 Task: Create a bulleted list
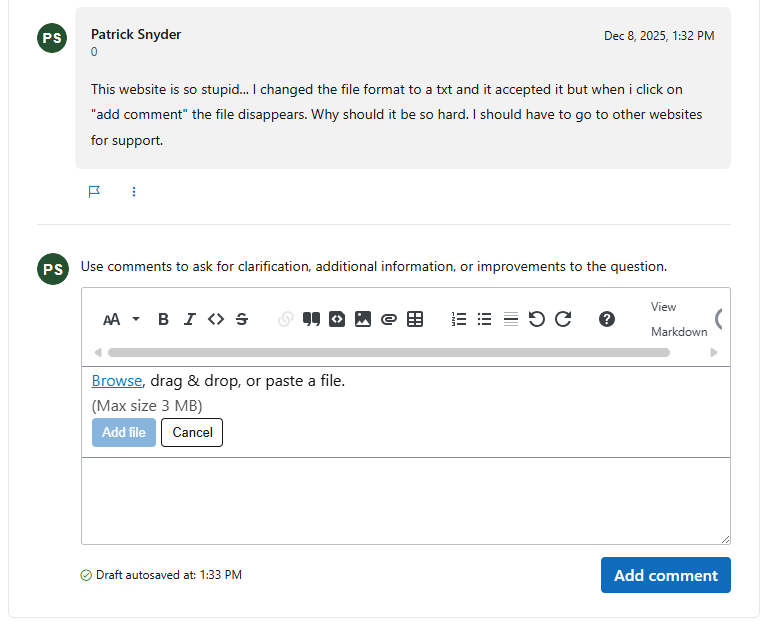[x=484, y=319]
